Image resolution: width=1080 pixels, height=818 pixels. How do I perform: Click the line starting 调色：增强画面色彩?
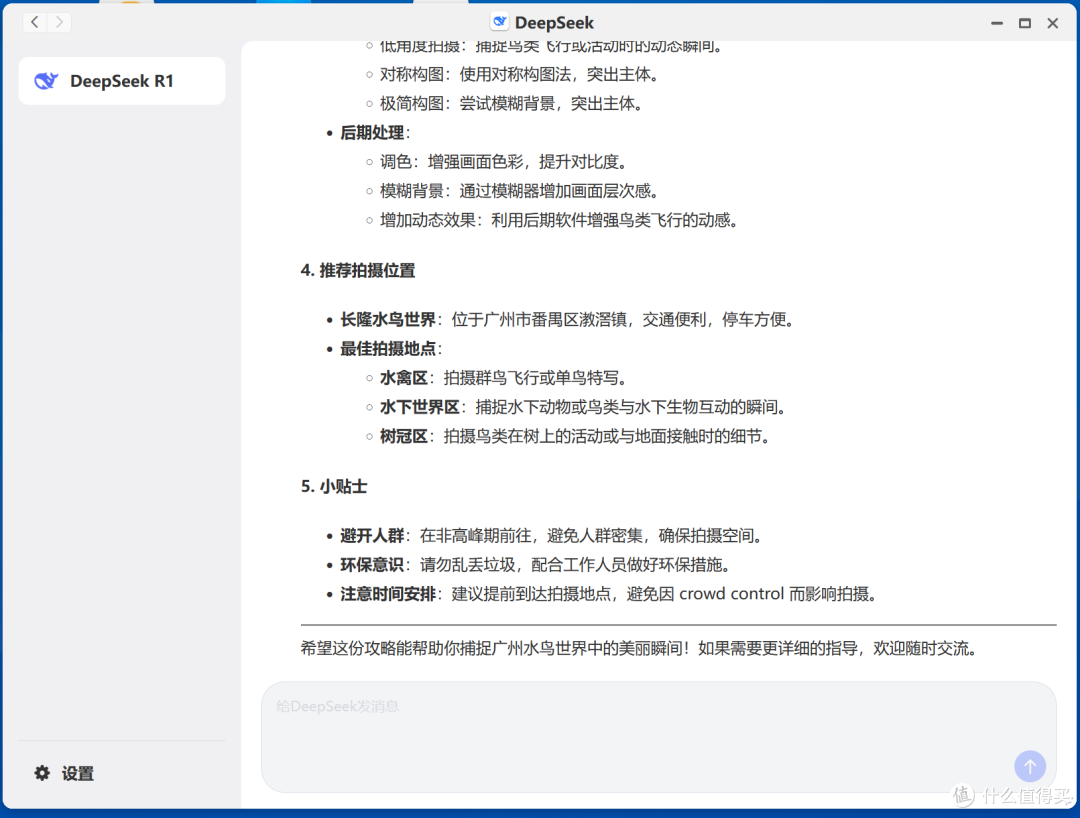pos(504,162)
